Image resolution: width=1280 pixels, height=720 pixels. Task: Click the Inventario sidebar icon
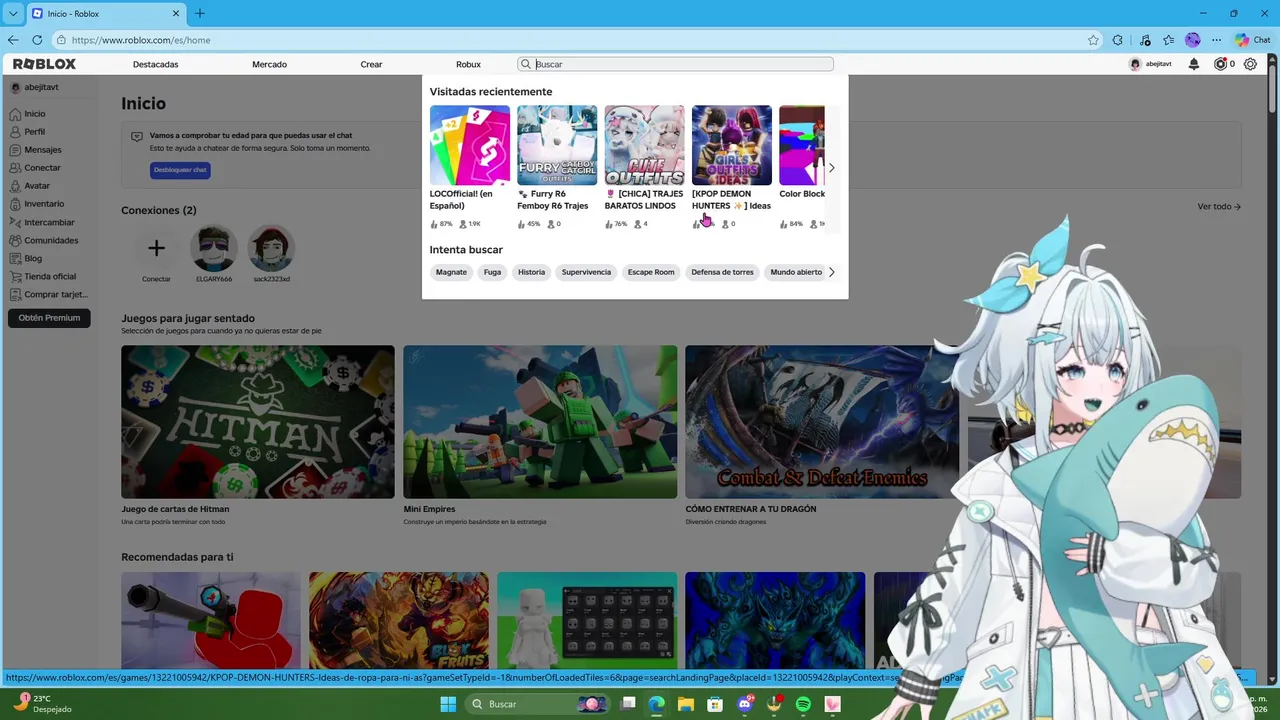(15, 204)
